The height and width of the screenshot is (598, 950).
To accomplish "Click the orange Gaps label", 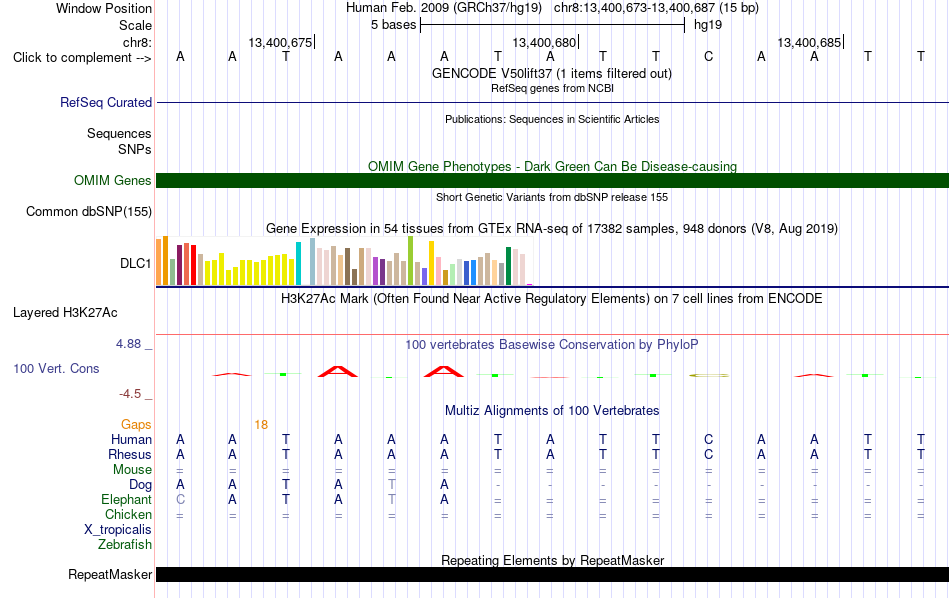I will click(x=136, y=425).
